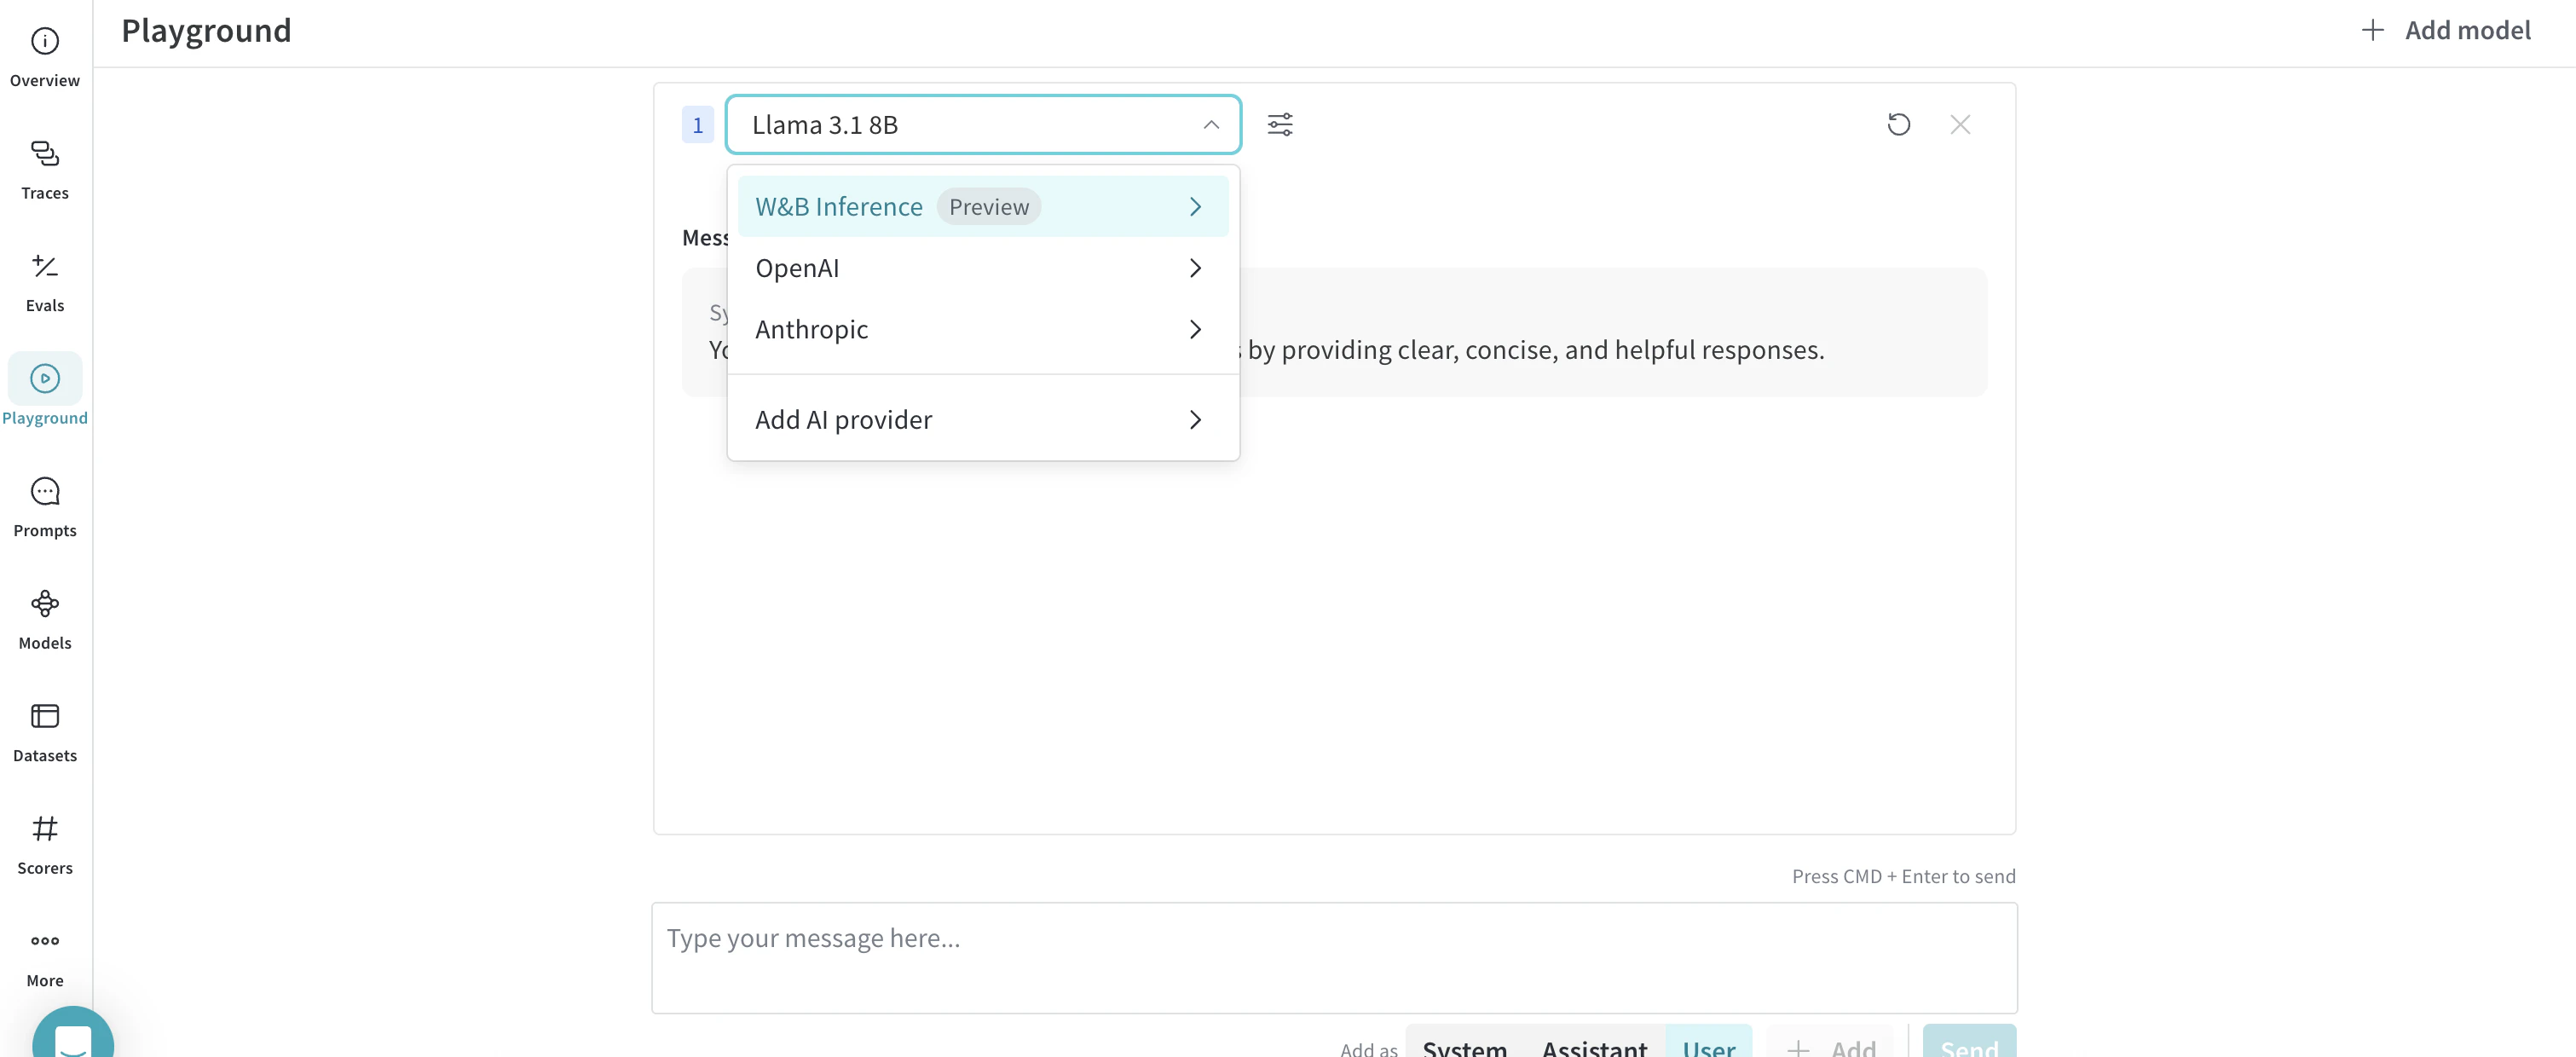Screen dimensions: 2576x1057
Task: Open model settings sliders icon
Action: [1280, 125]
